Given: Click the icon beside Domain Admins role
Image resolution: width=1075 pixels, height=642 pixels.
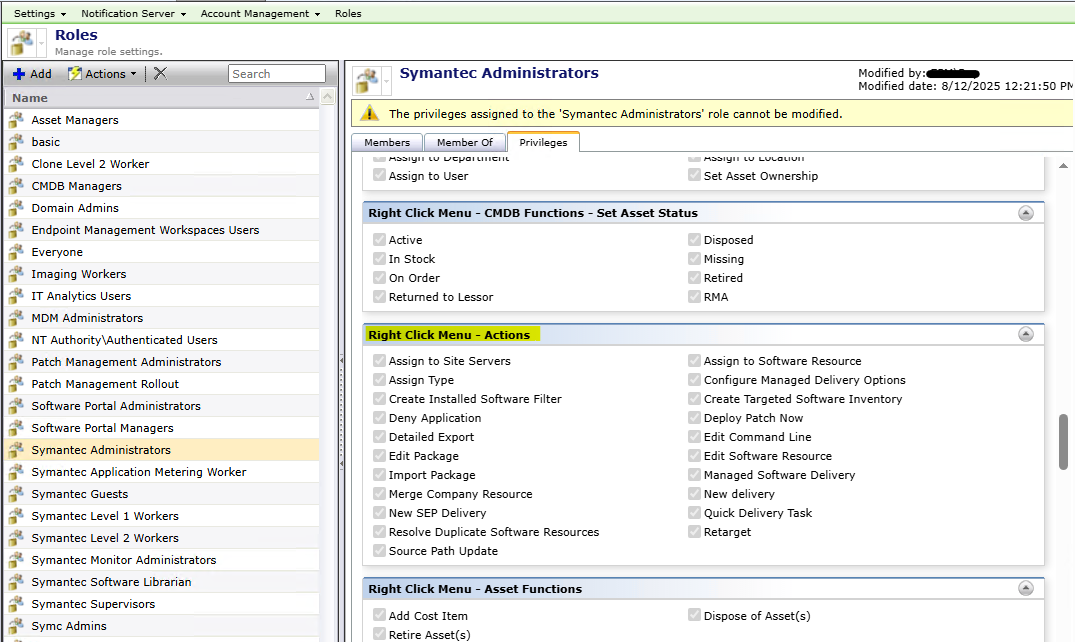Looking at the screenshot, I should coord(16,208).
